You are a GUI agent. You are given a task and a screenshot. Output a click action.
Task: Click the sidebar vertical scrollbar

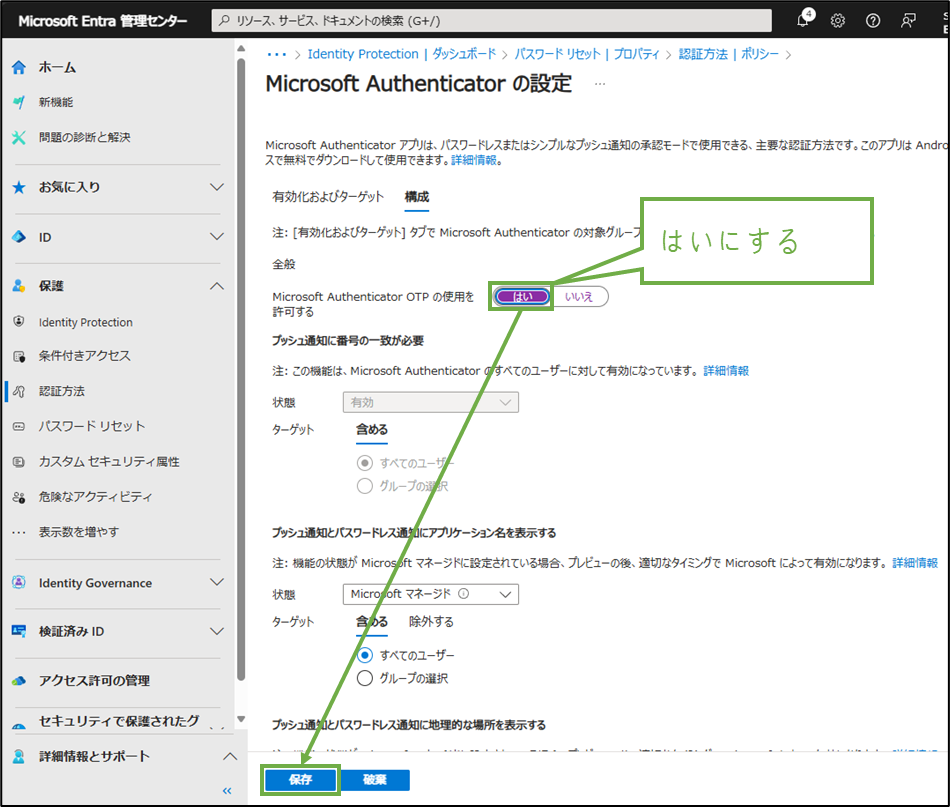(241, 370)
